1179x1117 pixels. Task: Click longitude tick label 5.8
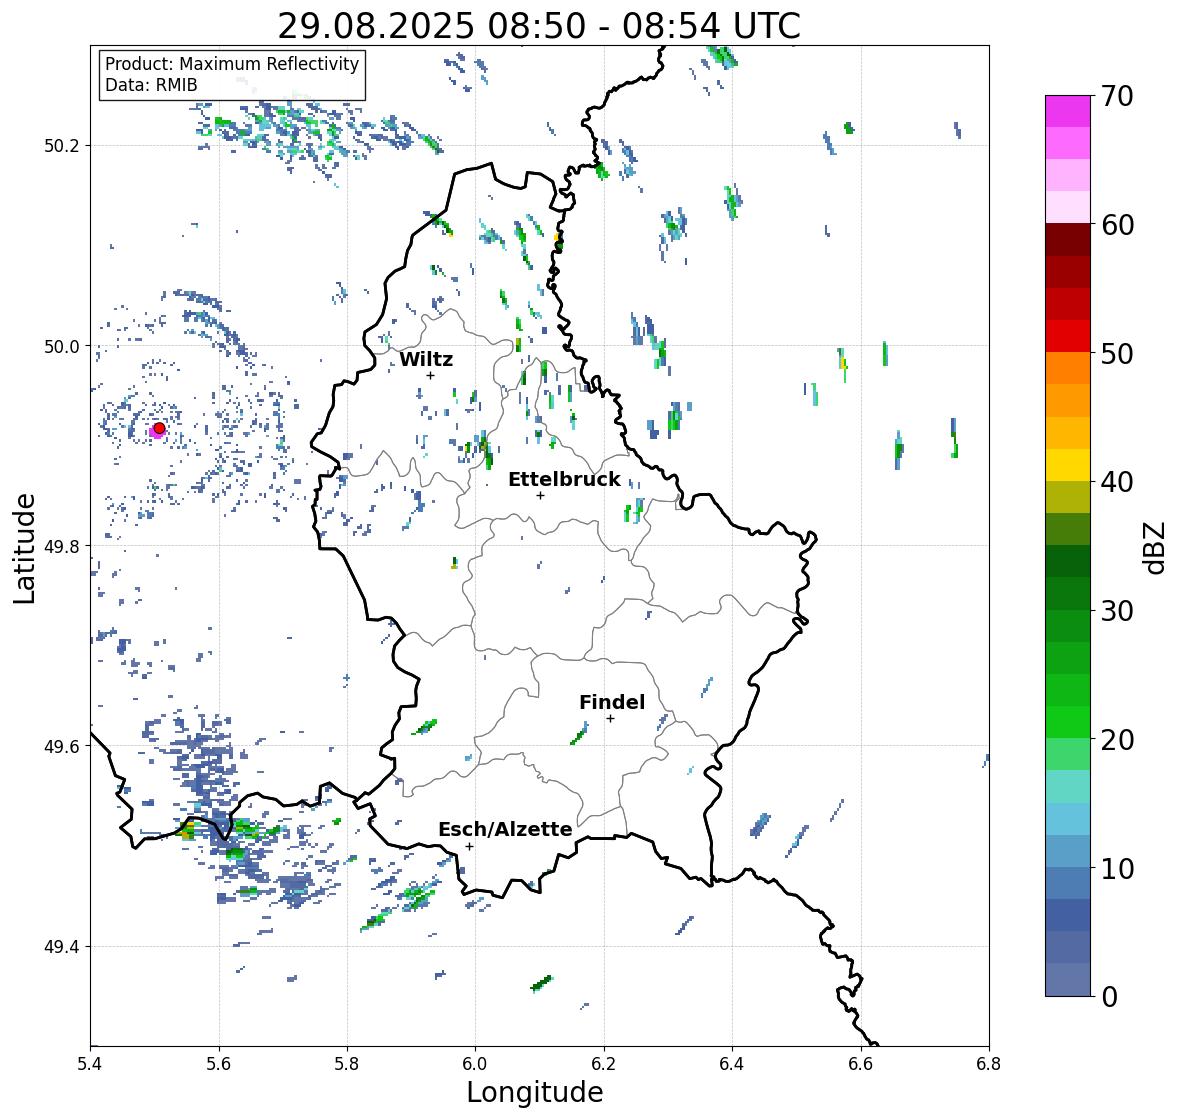pos(347,1064)
